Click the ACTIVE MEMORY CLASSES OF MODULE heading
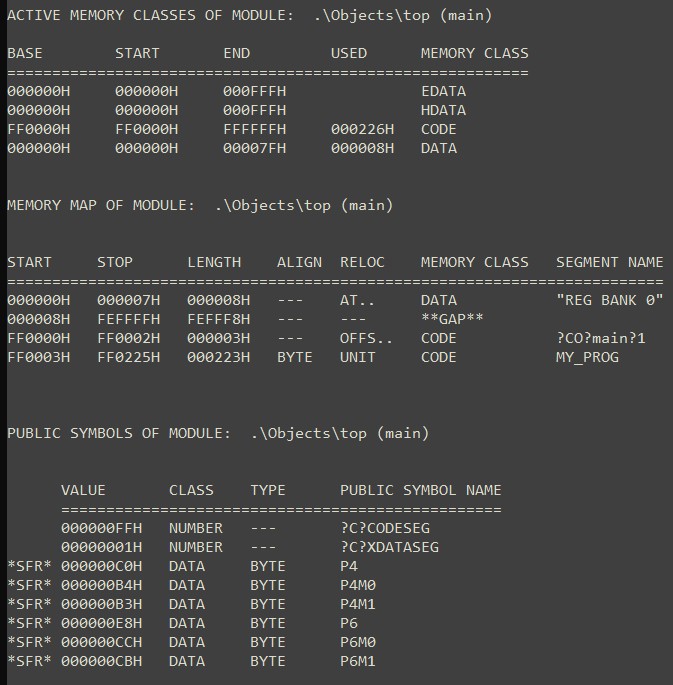Screen dimensions: 673x685 (150, 15)
